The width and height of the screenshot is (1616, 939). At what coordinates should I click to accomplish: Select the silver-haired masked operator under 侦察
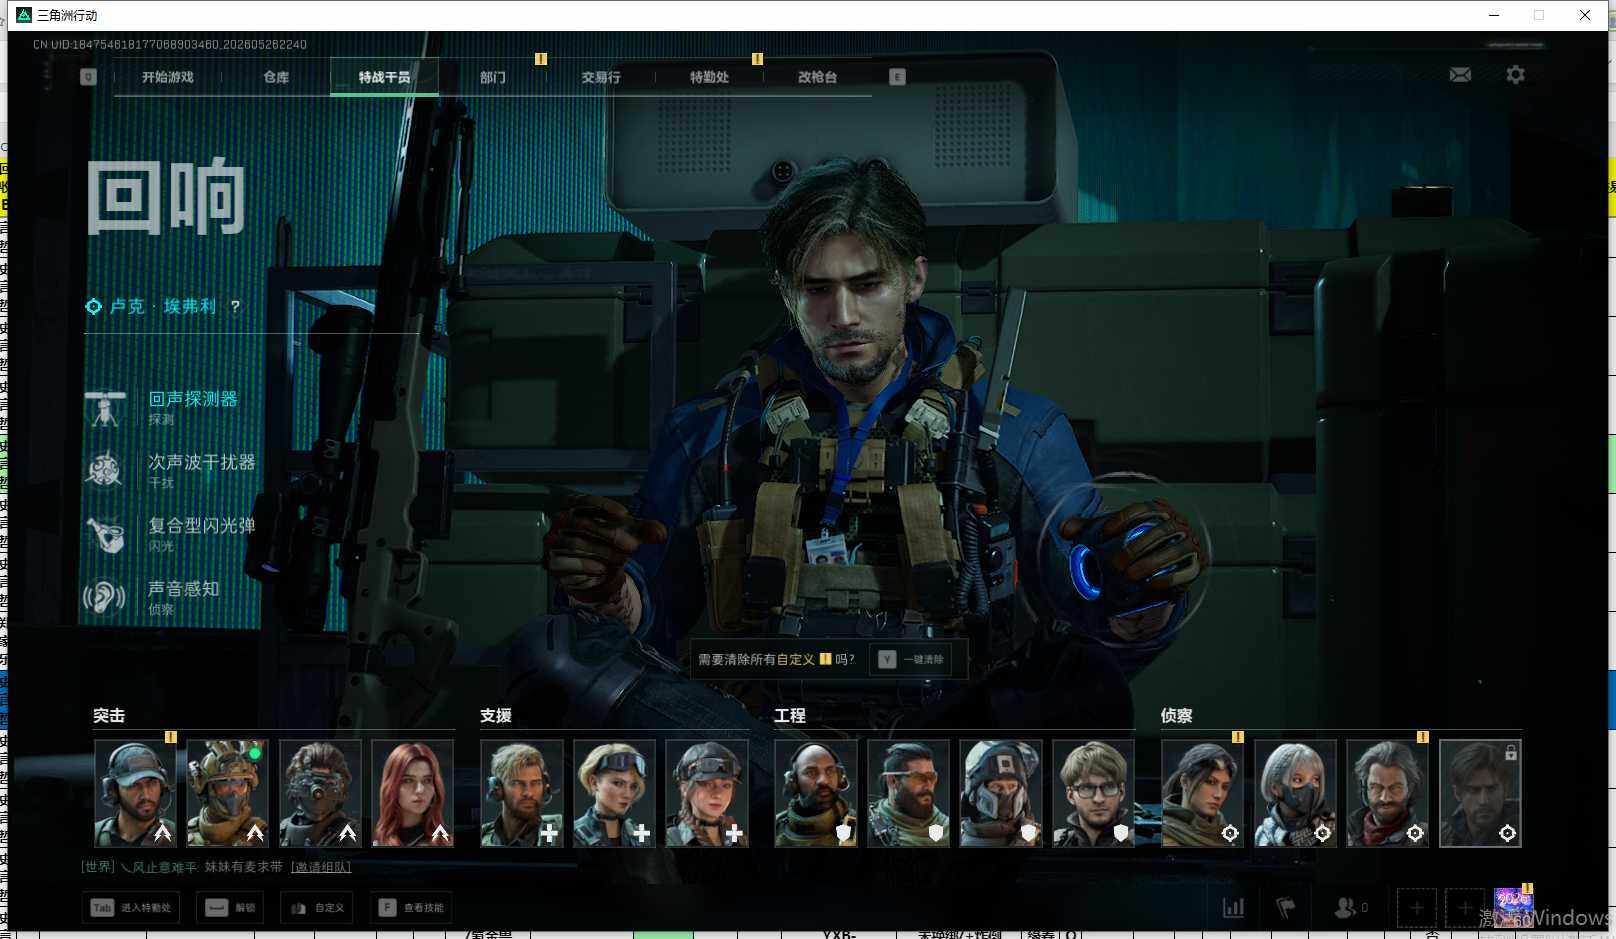pyautogui.click(x=1295, y=794)
